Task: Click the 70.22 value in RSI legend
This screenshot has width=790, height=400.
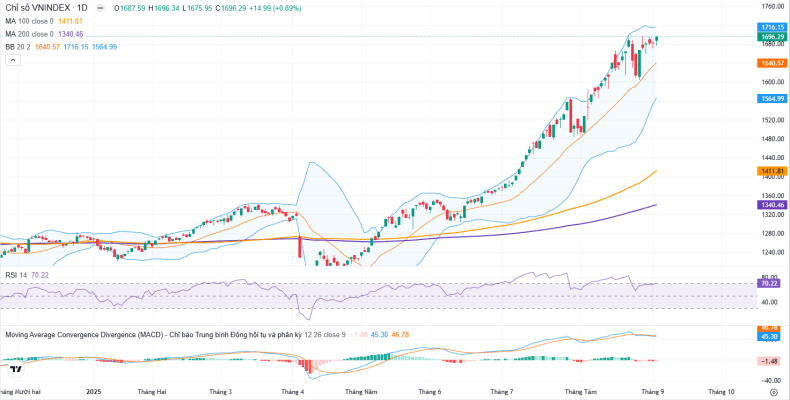Action: tap(39, 276)
